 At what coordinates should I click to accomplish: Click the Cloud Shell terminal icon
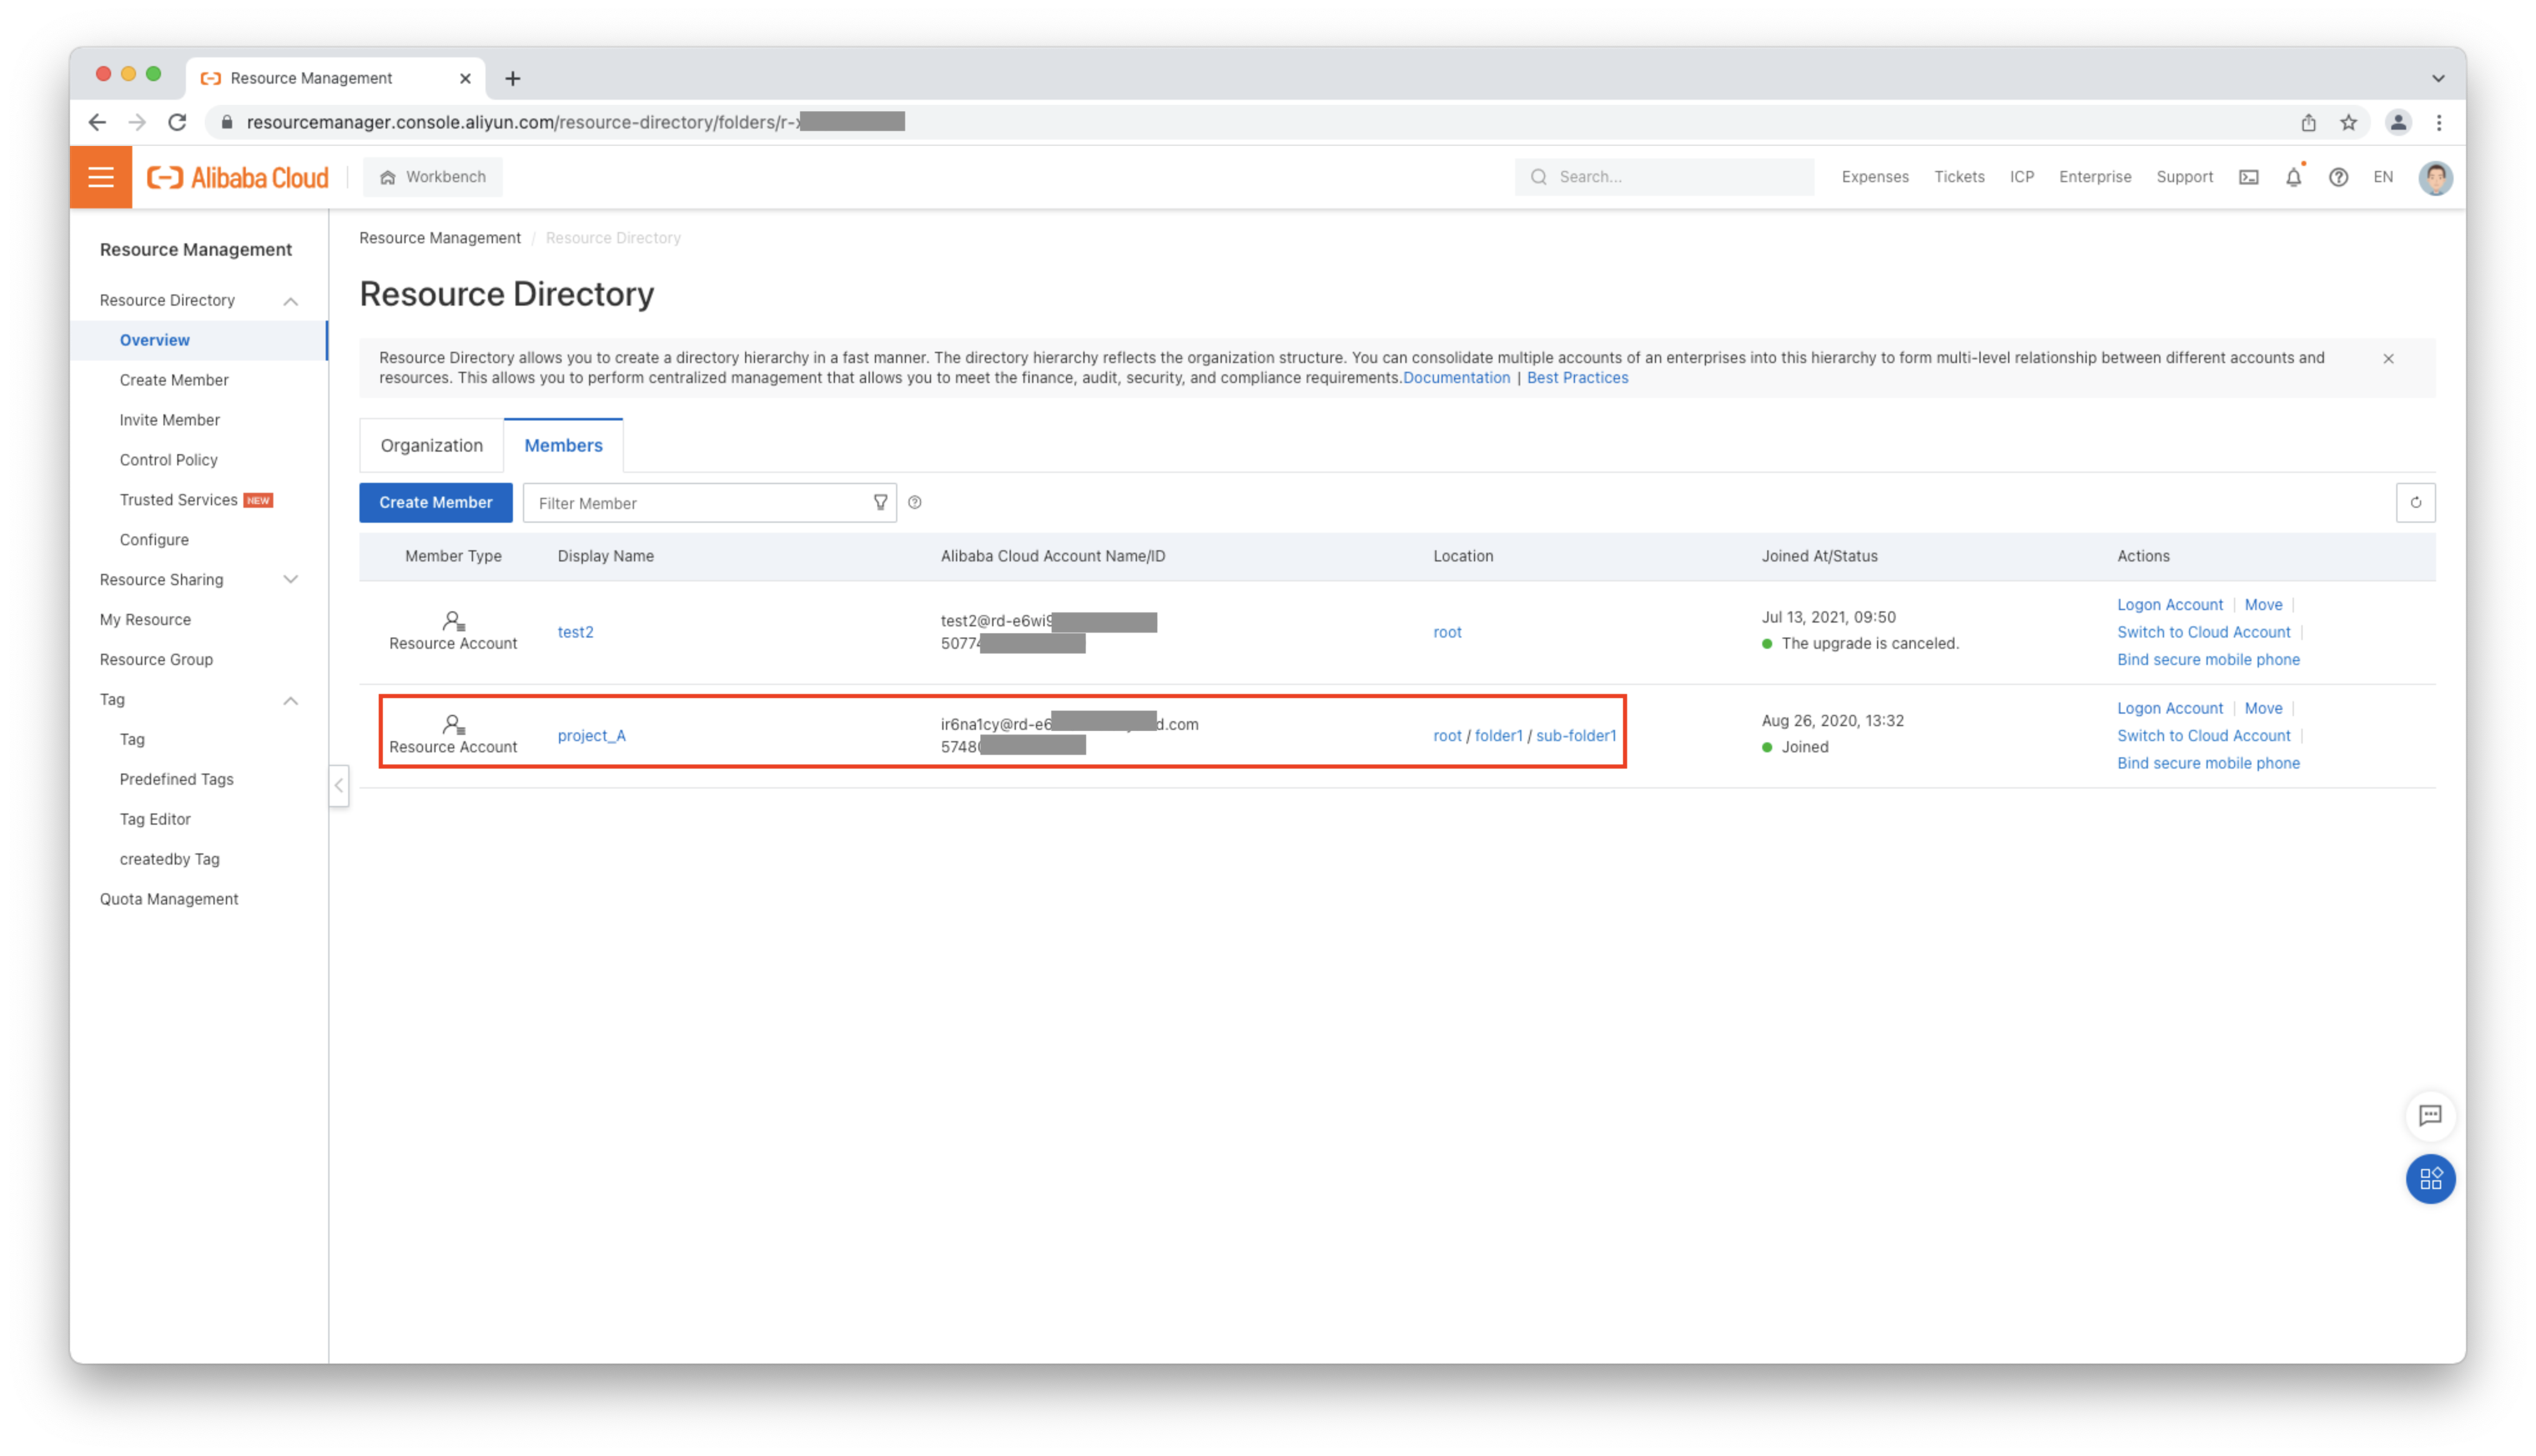2248,177
